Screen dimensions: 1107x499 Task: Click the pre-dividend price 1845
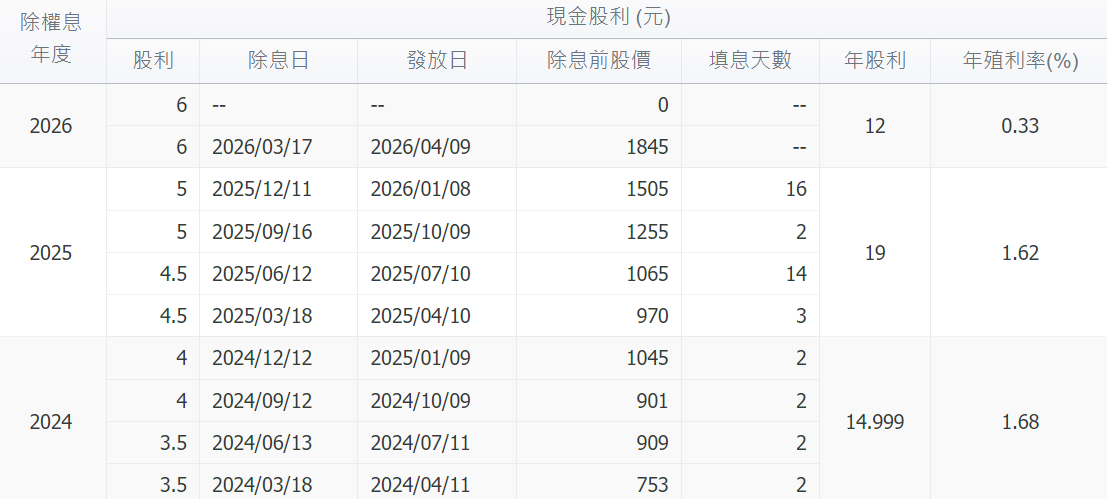click(x=649, y=147)
